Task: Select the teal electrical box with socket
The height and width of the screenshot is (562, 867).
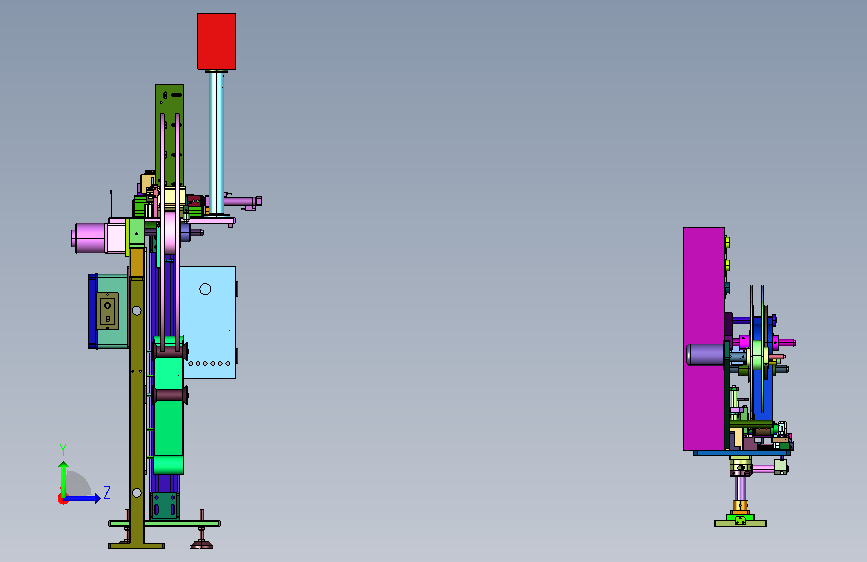Action: (x=109, y=311)
